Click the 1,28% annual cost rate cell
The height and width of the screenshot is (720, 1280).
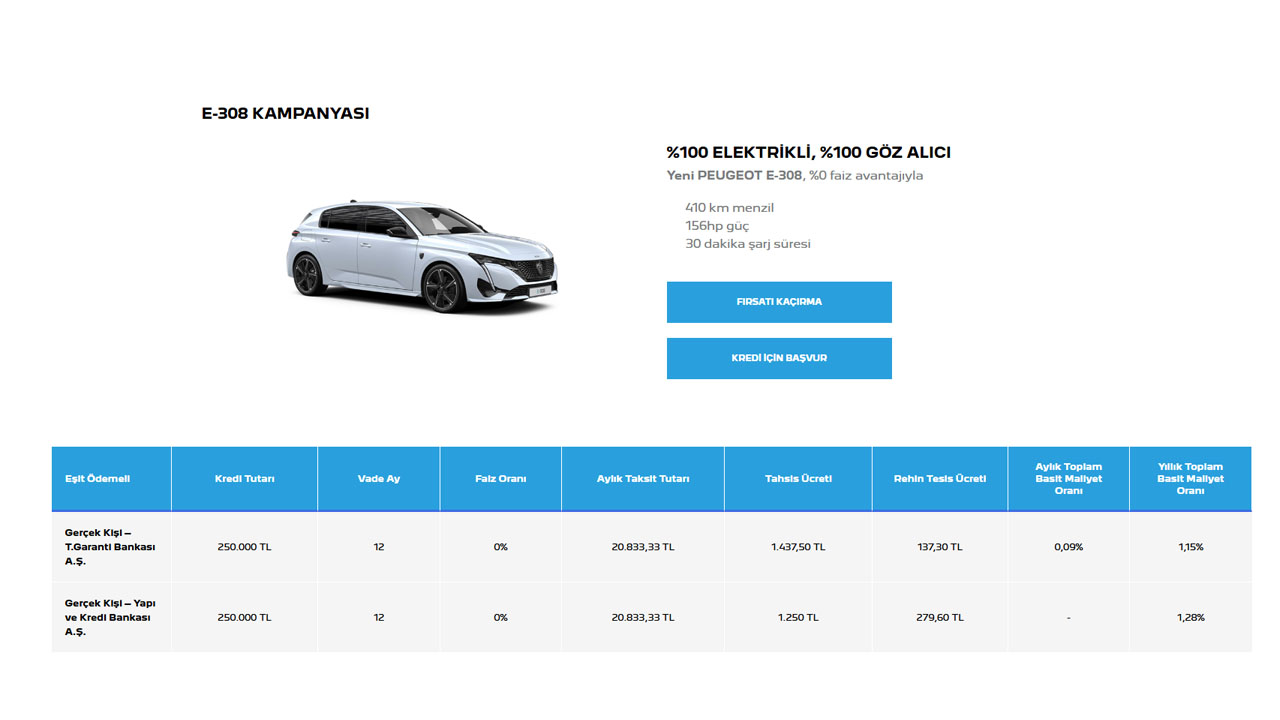coord(1190,617)
